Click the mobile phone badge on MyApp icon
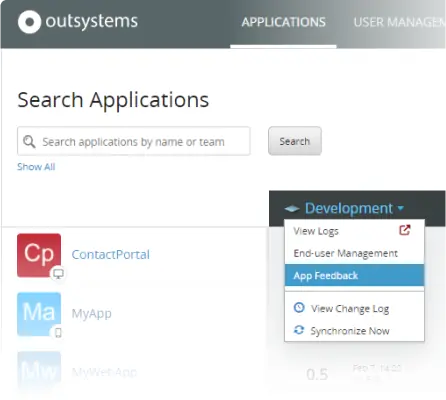The height and width of the screenshot is (400, 446). click(x=58, y=332)
